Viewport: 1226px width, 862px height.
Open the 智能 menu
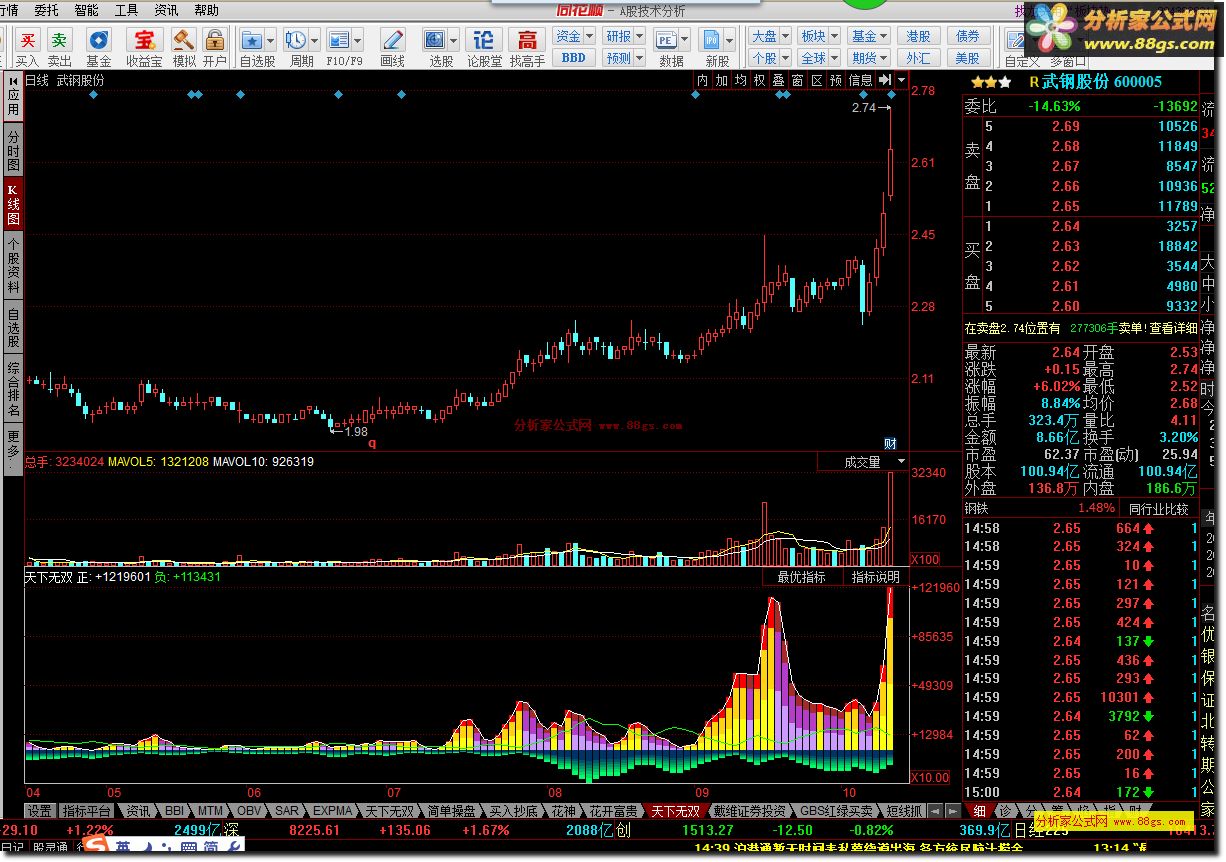tap(86, 10)
